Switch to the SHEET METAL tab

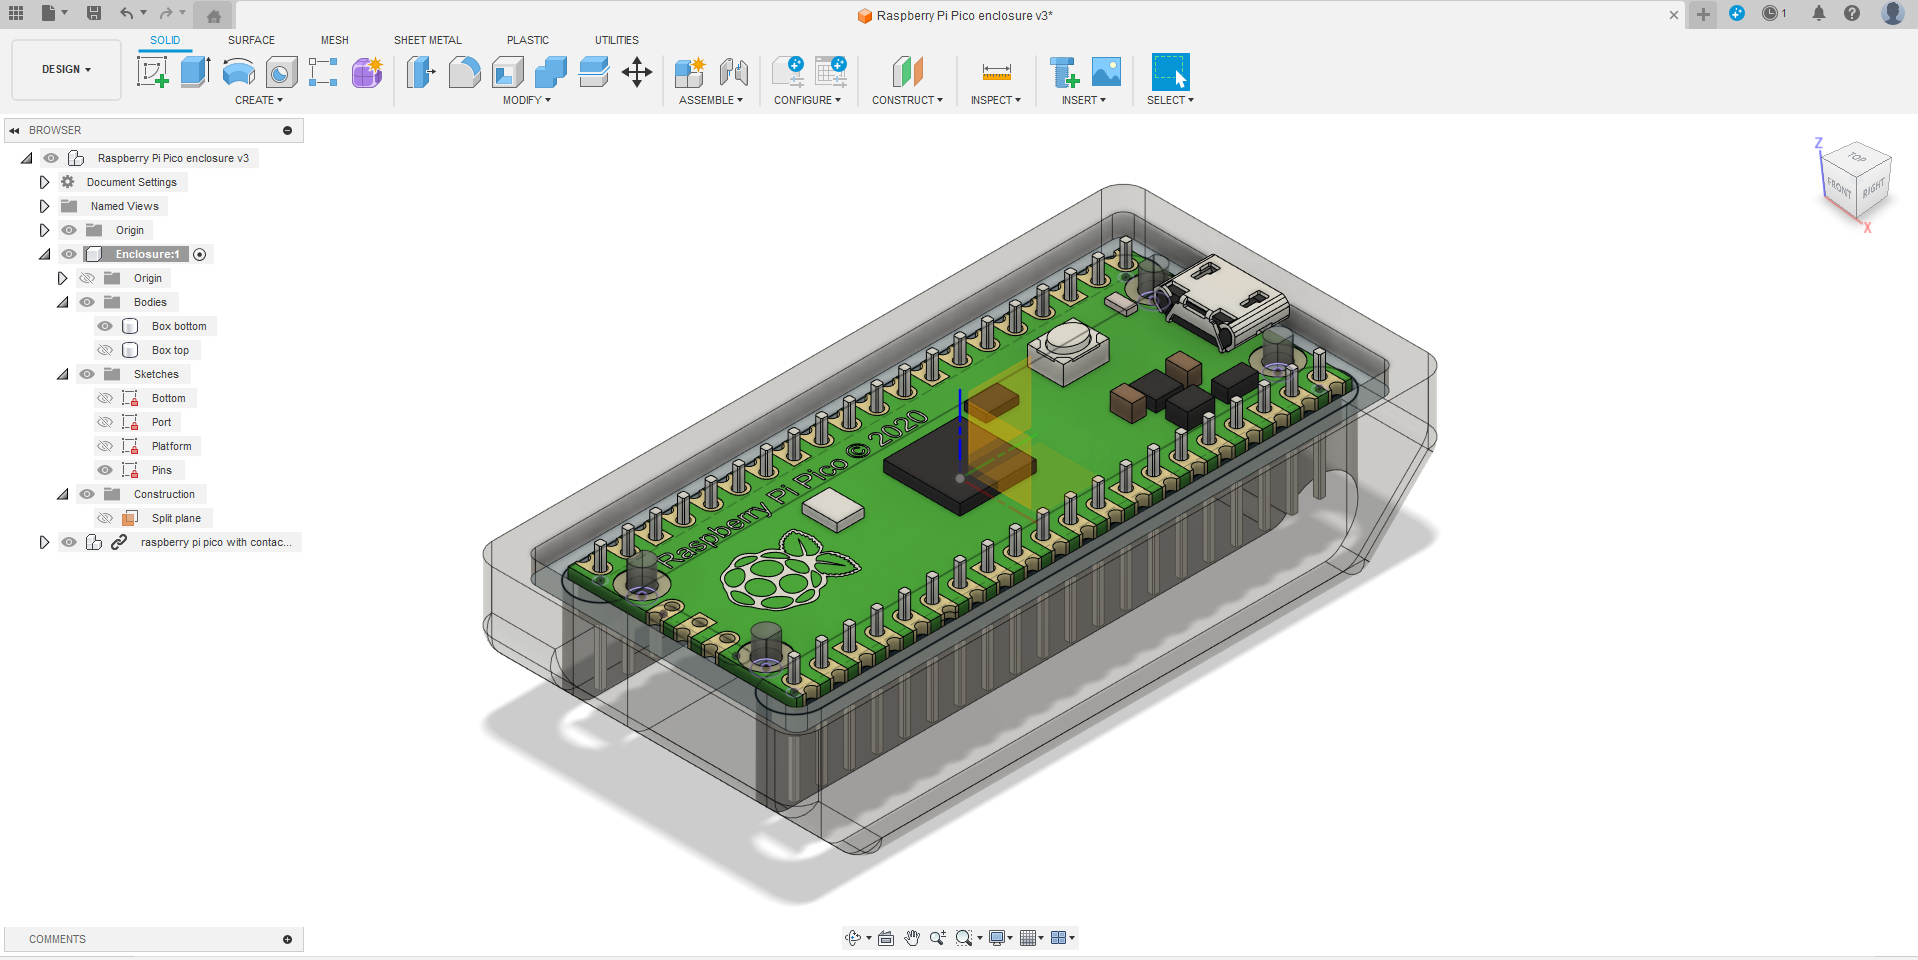tap(427, 40)
